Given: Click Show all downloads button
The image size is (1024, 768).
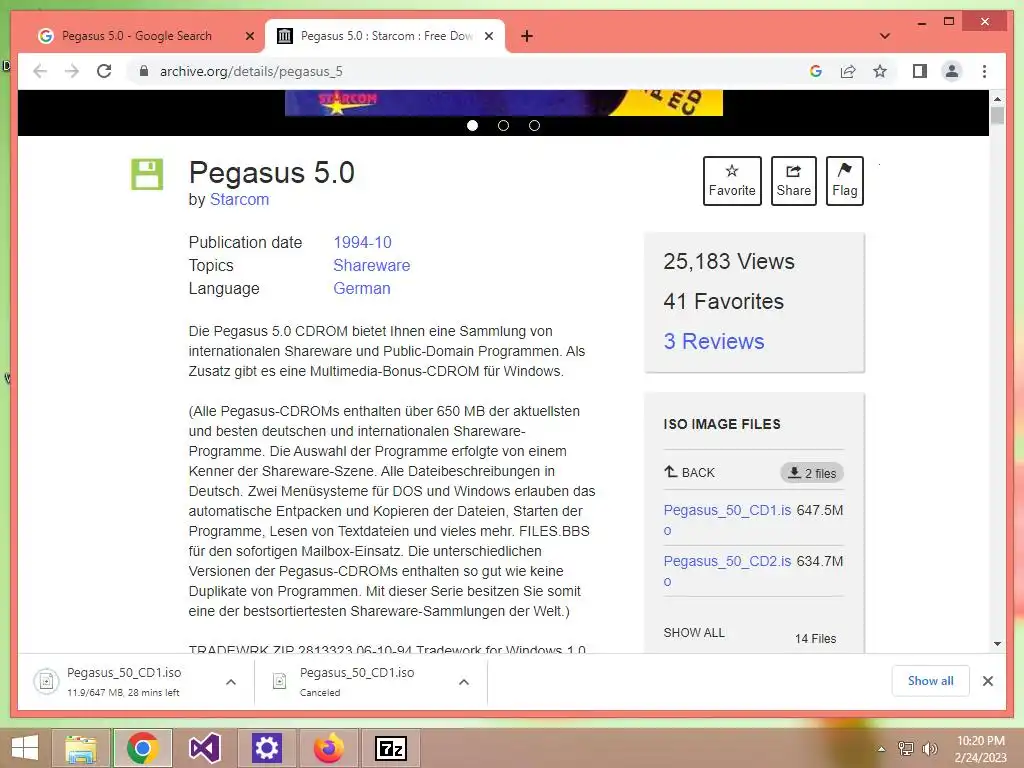Looking at the screenshot, I should click(x=930, y=680).
